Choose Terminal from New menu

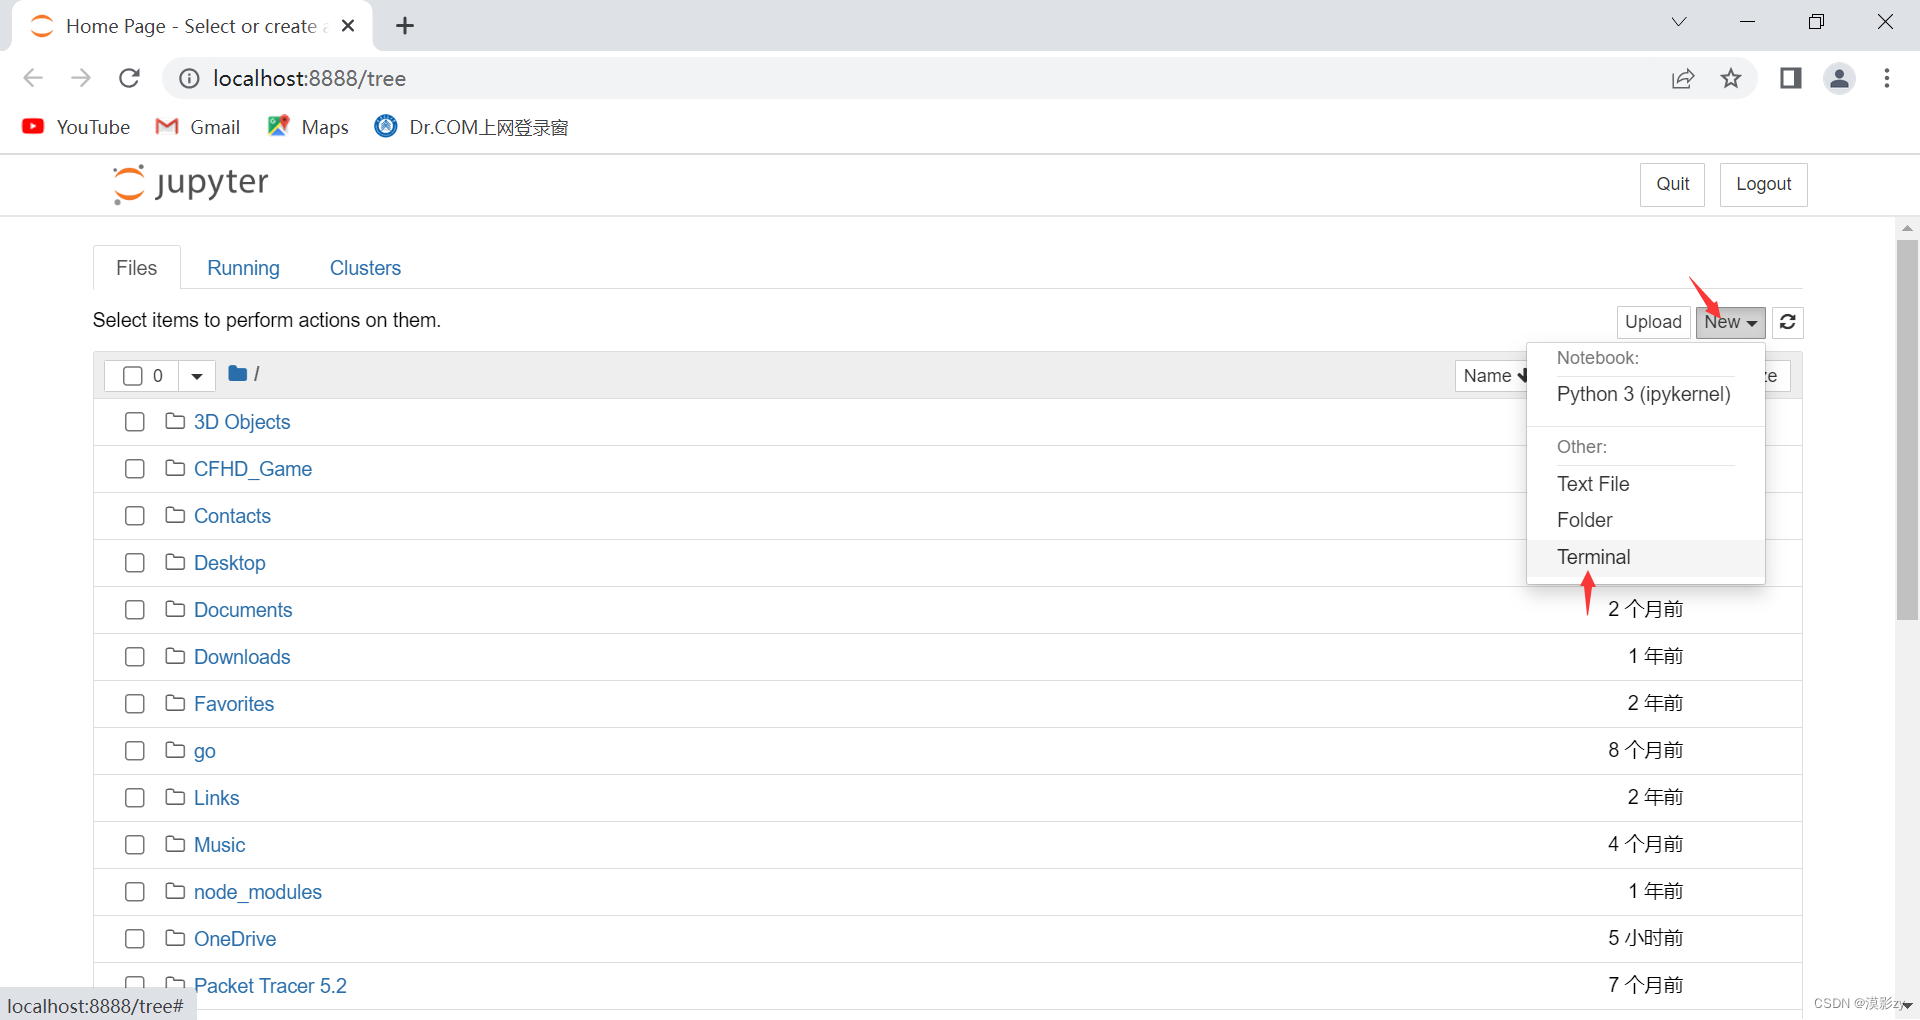1645,557
